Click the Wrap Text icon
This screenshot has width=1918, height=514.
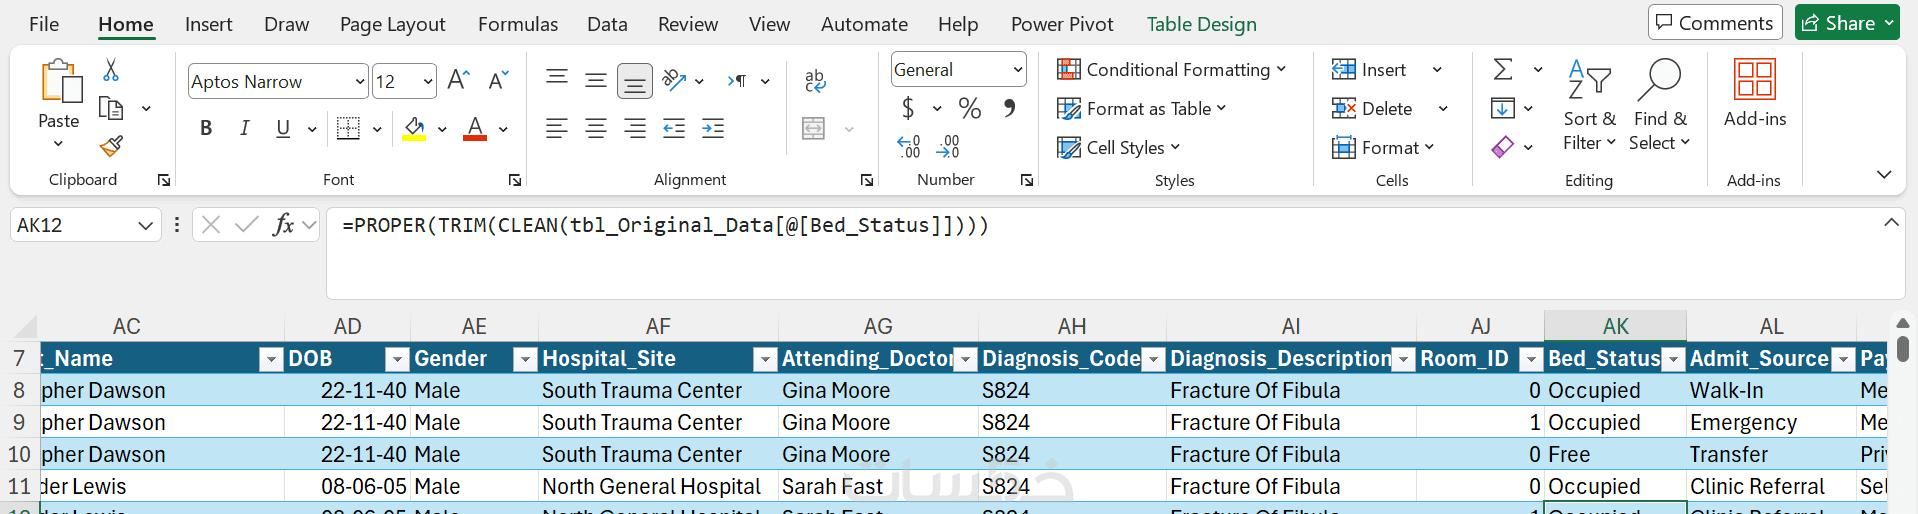tap(815, 81)
